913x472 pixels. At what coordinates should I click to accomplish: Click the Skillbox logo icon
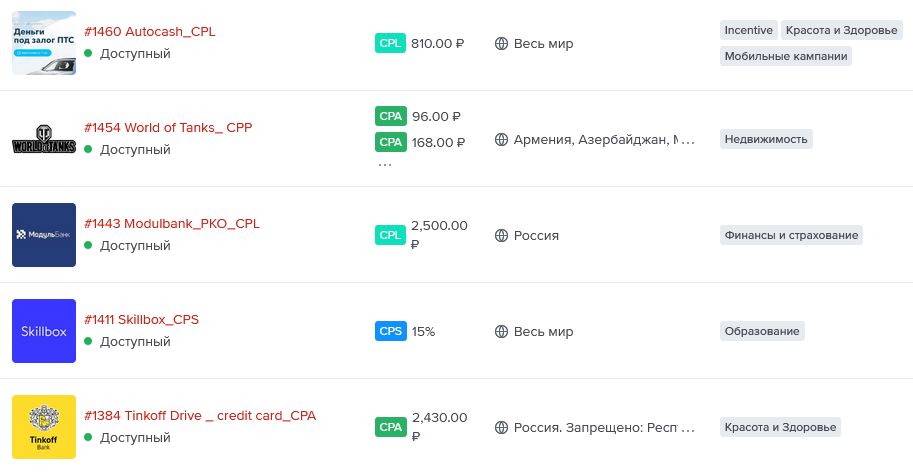[44, 331]
